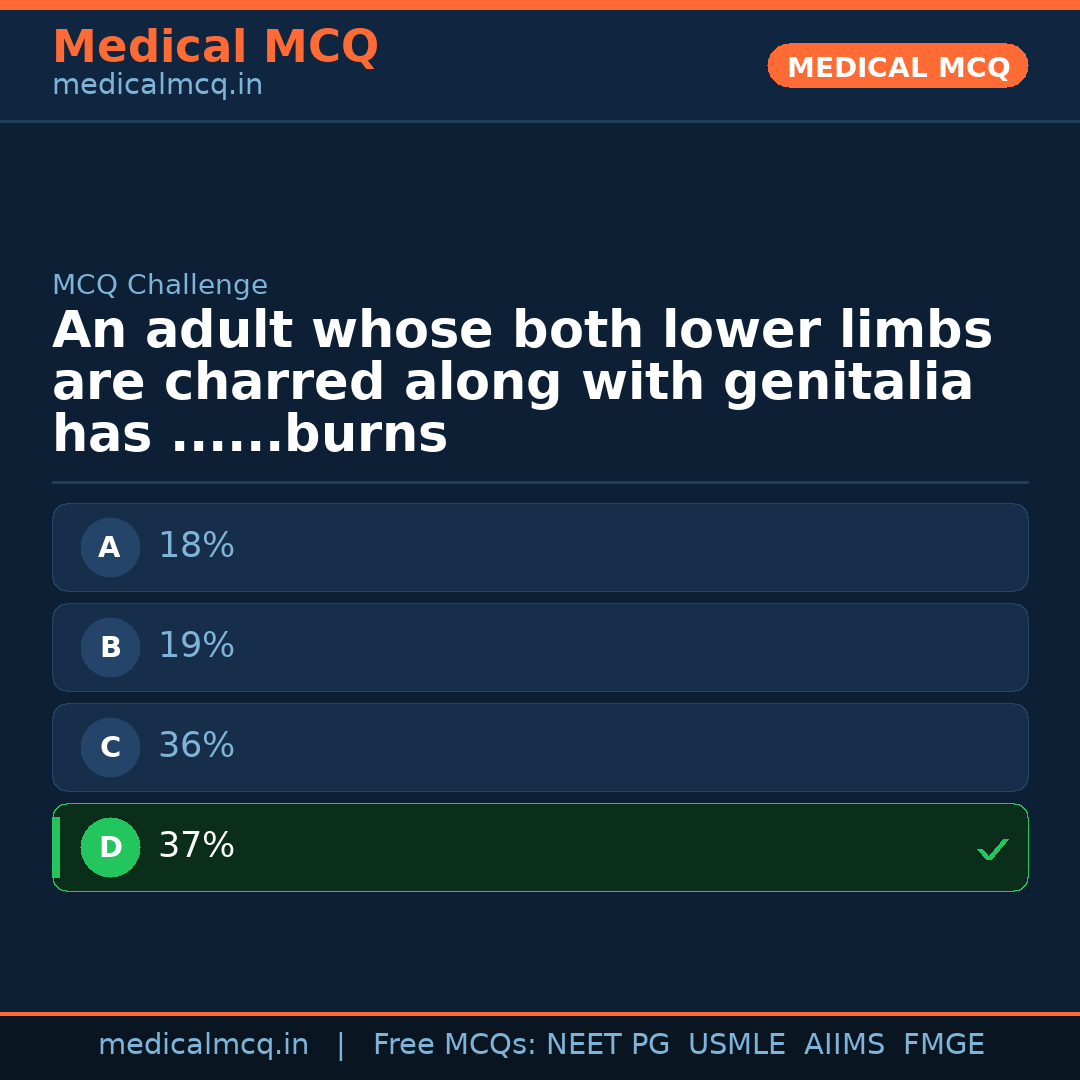Click the MCQ Challenge label
The height and width of the screenshot is (1080, 1080).
click(160, 286)
